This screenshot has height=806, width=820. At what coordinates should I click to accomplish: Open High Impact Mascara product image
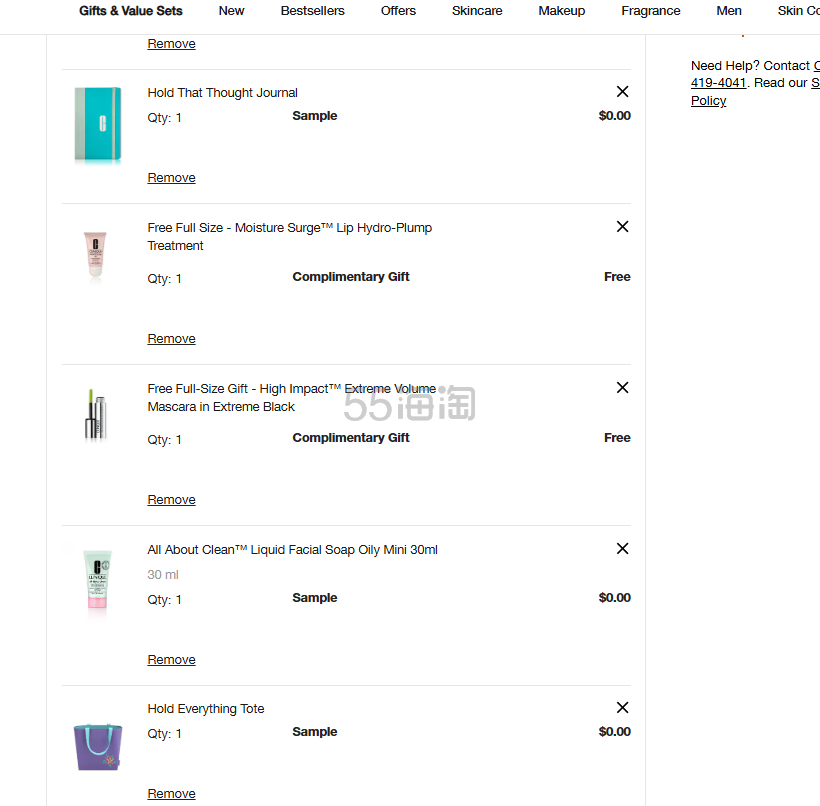pos(95,415)
